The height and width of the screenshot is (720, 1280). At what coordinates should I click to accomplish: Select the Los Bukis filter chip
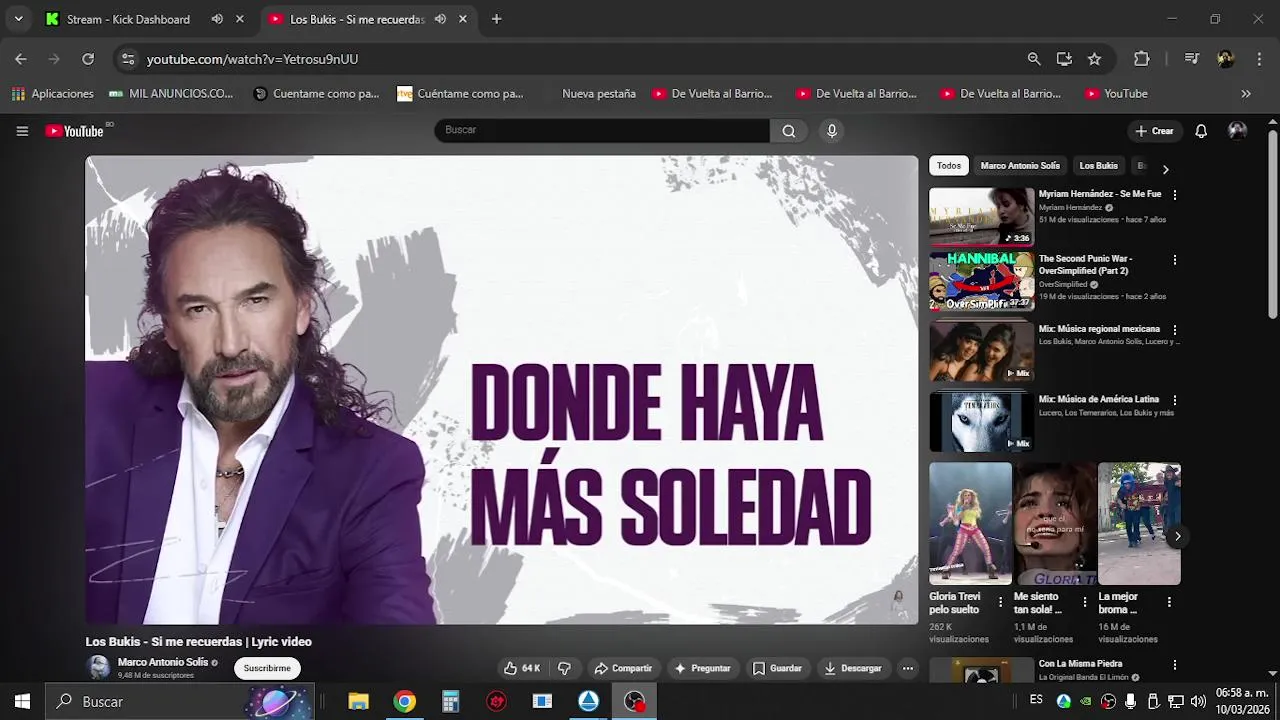[x=1098, y=166]
